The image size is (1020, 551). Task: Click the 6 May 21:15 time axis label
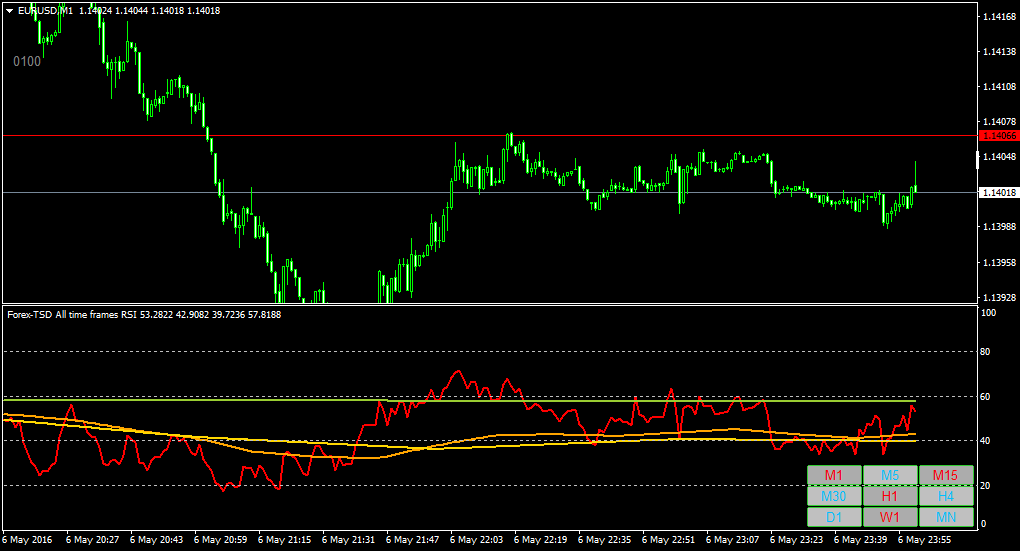click(284, 540)
